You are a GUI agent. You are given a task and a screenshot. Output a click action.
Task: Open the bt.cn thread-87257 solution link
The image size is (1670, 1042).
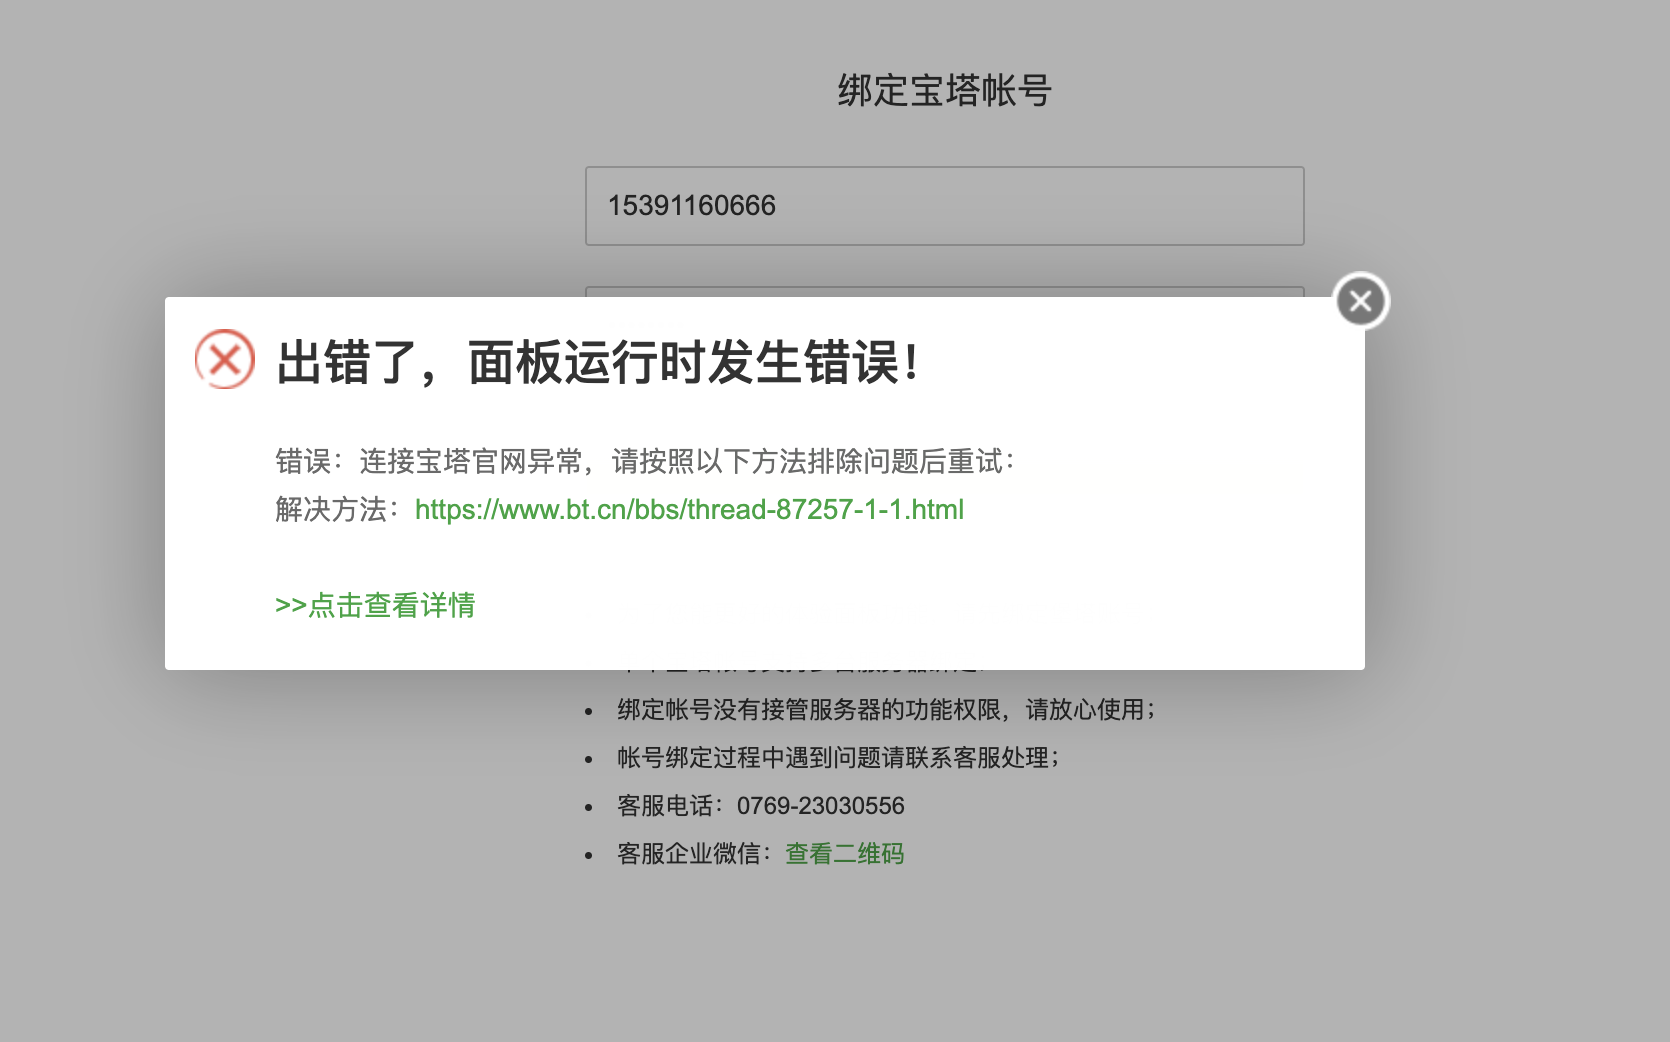point(689,510)
